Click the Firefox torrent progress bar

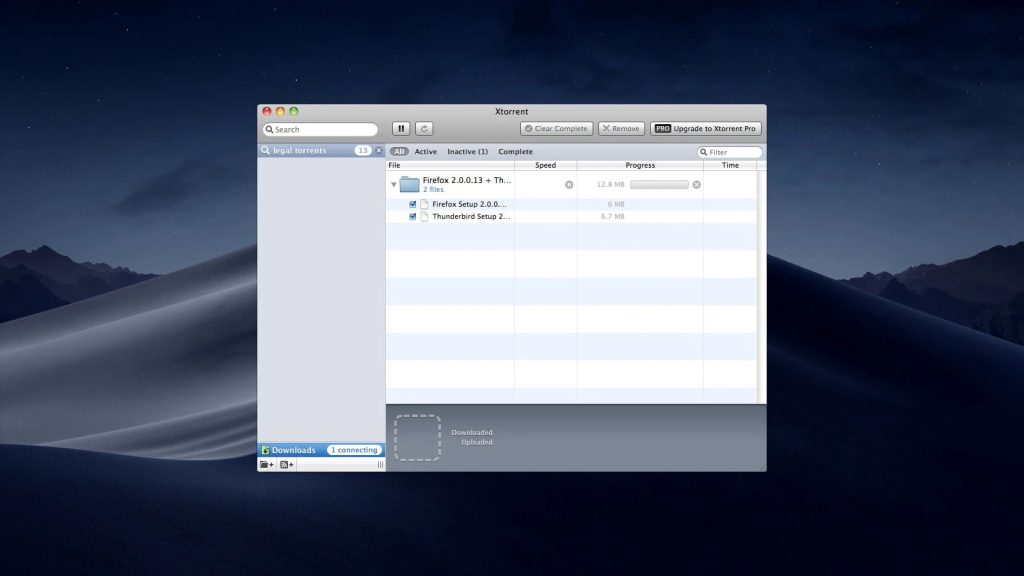tap(659, 184)
